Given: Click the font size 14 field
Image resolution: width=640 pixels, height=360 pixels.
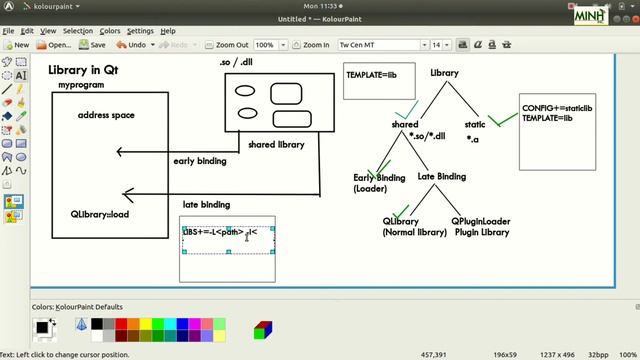Looking at the screenshot, I should (437, 45).
